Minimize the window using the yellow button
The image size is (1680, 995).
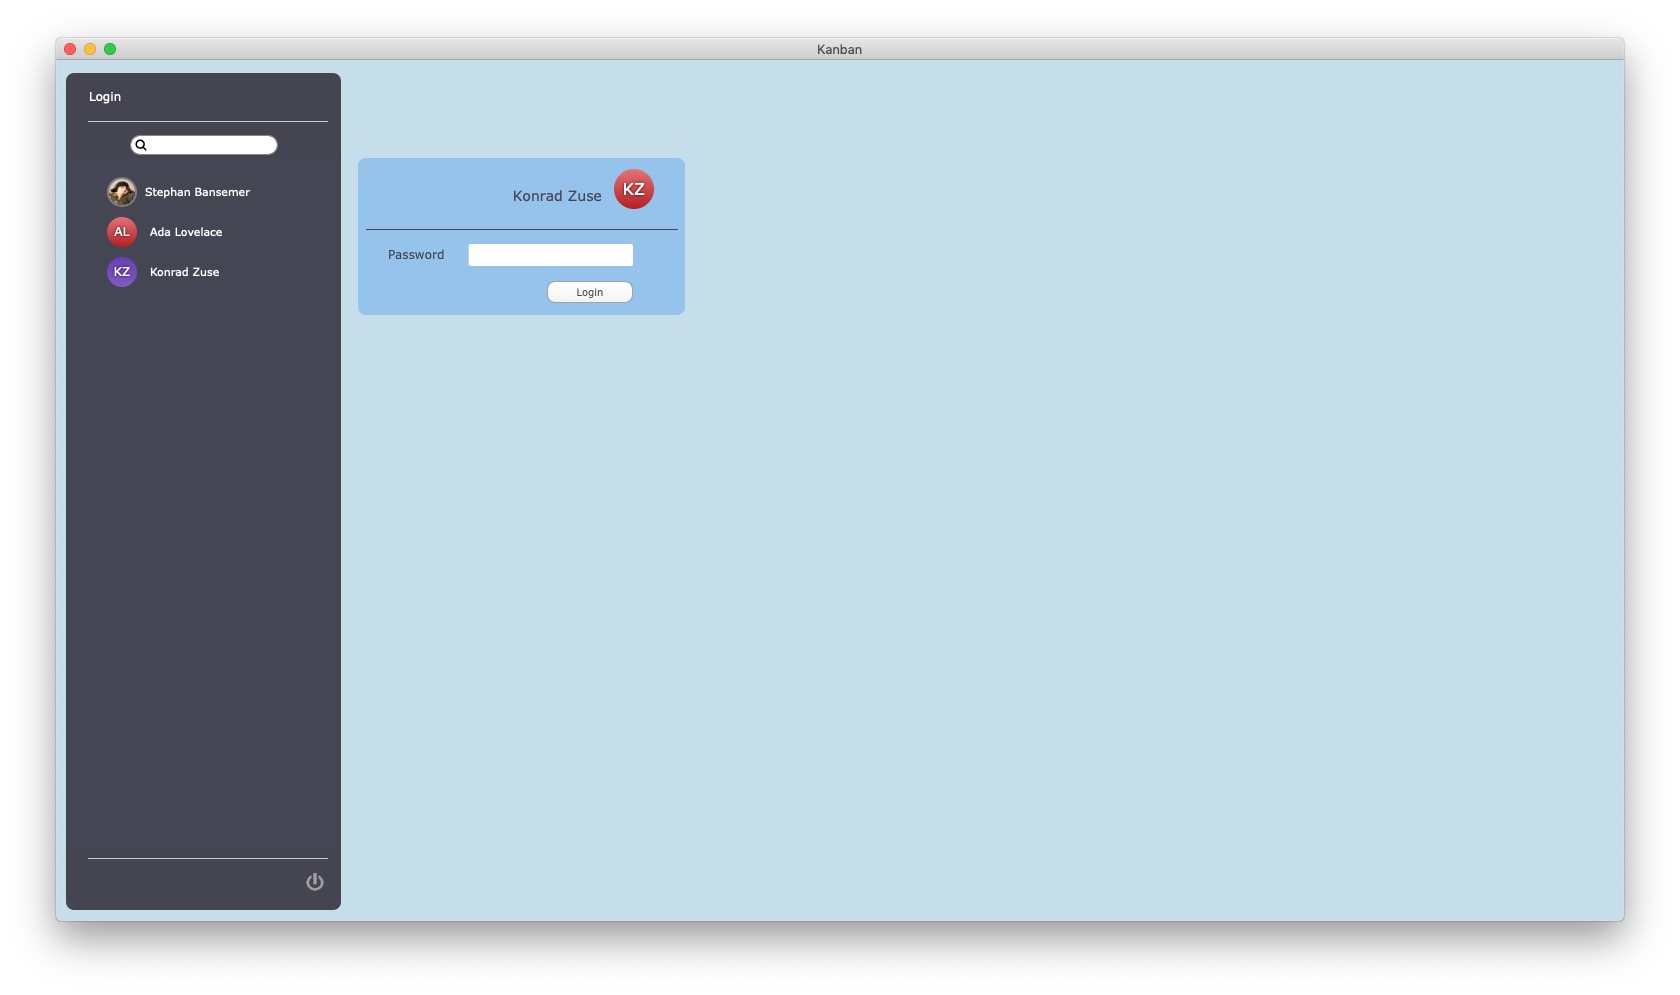click(x=90, y=49)
